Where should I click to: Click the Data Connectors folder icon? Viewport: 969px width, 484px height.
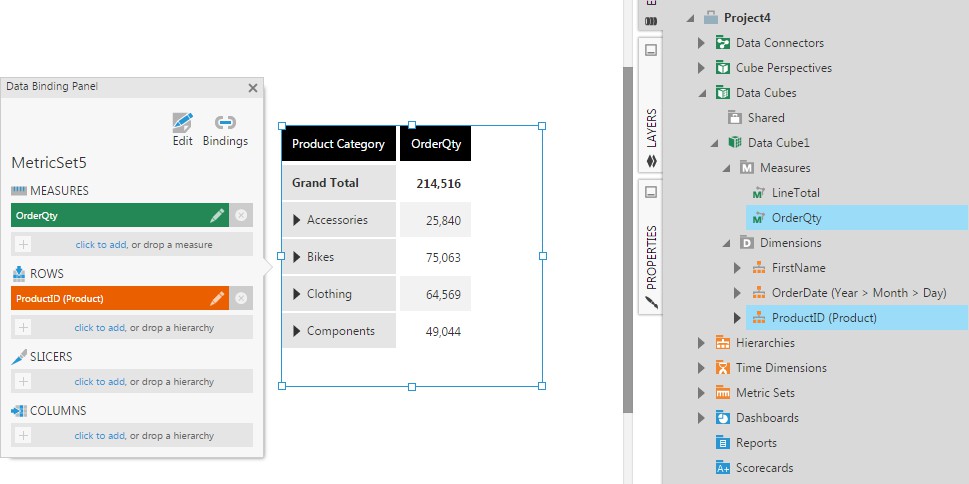(722, 43)
